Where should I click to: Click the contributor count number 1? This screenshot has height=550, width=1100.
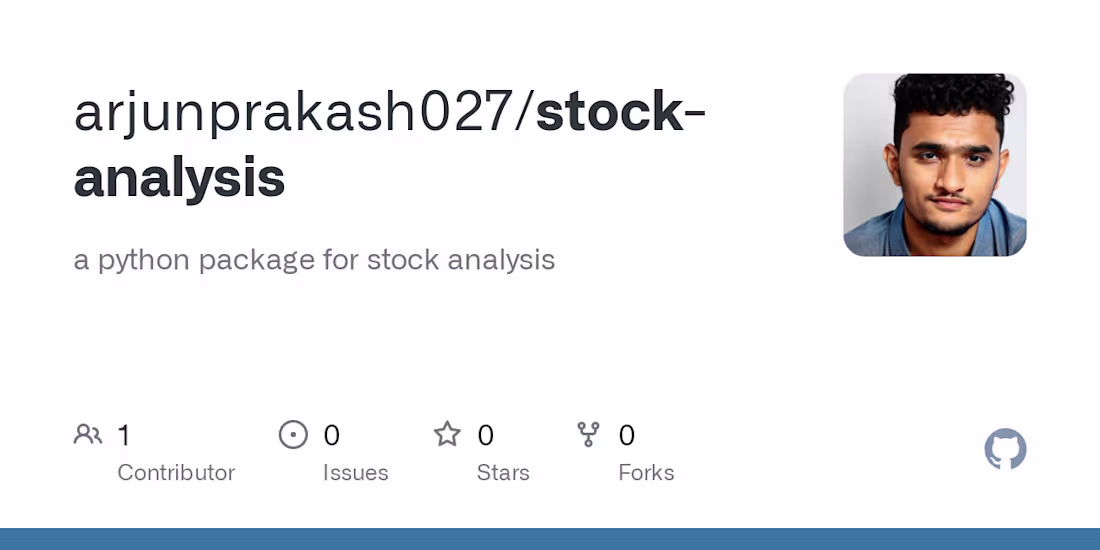(123, 436)
